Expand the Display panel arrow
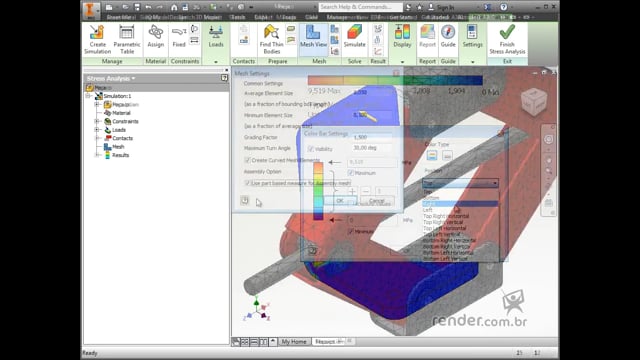The height and width of the screenshot is (360, 640). coord(402,62)
